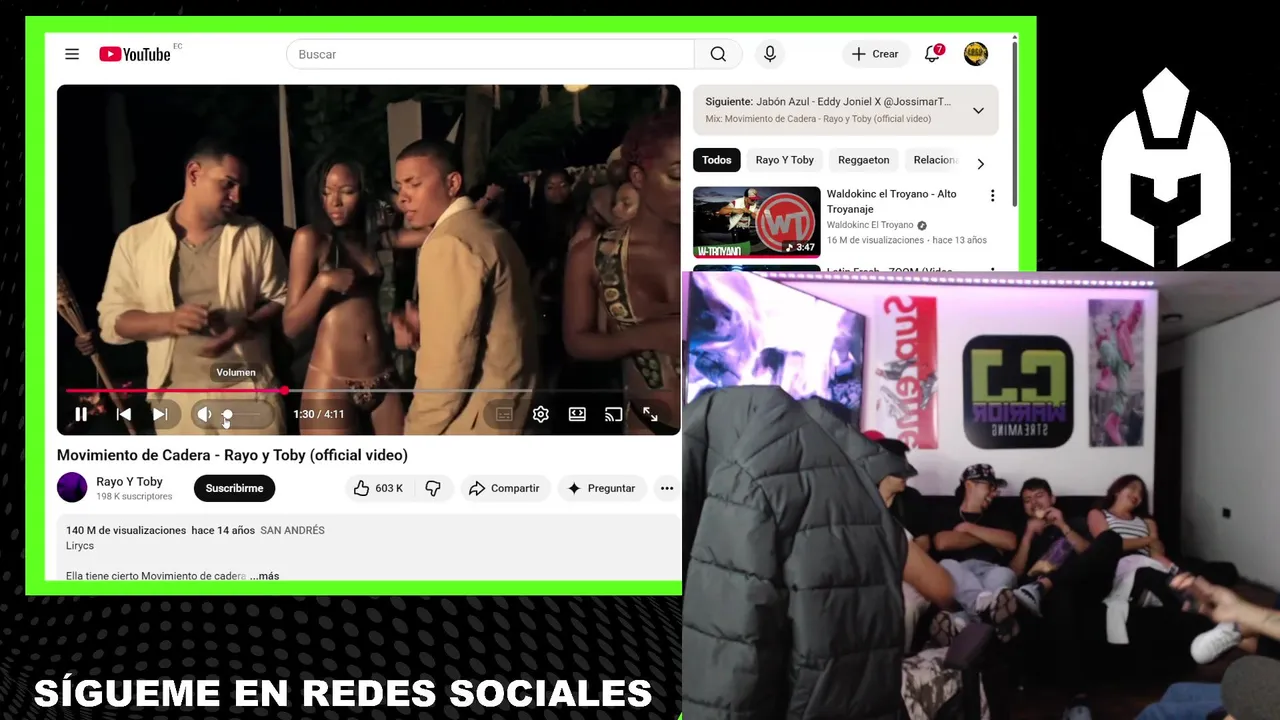
Task: Click the Suscribirme button
Action: 234,488
